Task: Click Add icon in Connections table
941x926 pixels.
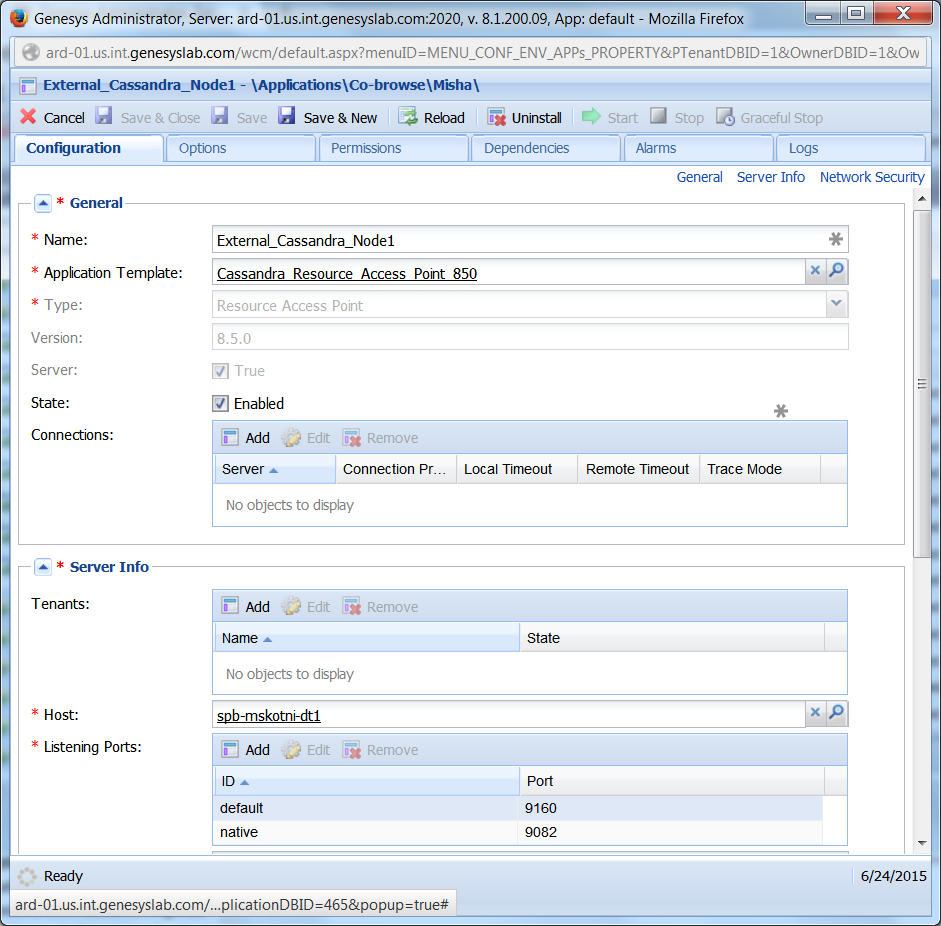Action: (x=230, y=437)
